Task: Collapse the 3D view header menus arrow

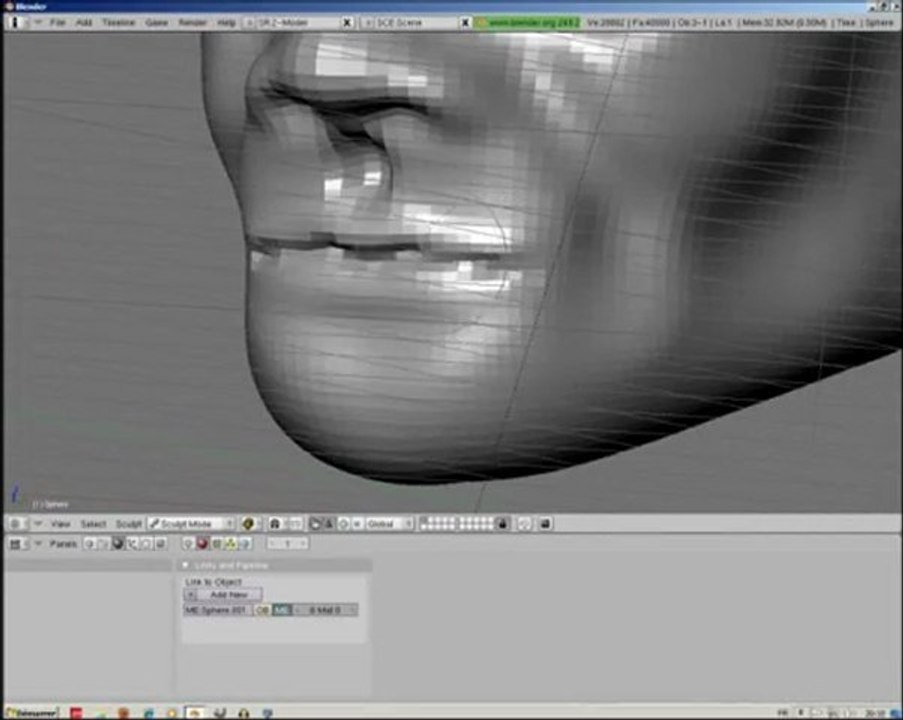Action: pos(38,524)
